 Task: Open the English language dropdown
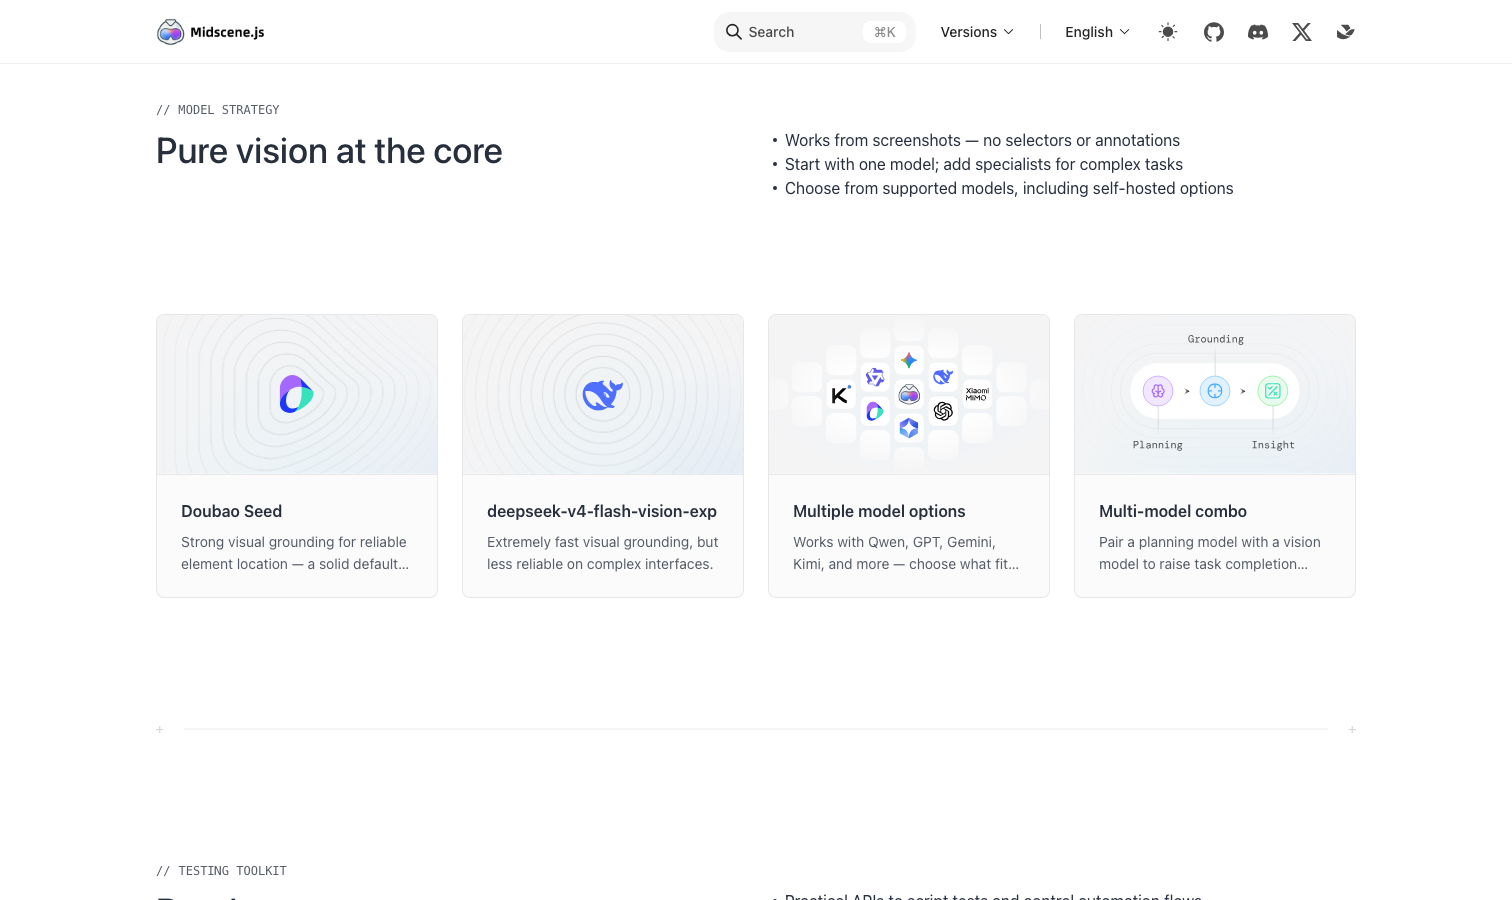[x=1097, y=32]
